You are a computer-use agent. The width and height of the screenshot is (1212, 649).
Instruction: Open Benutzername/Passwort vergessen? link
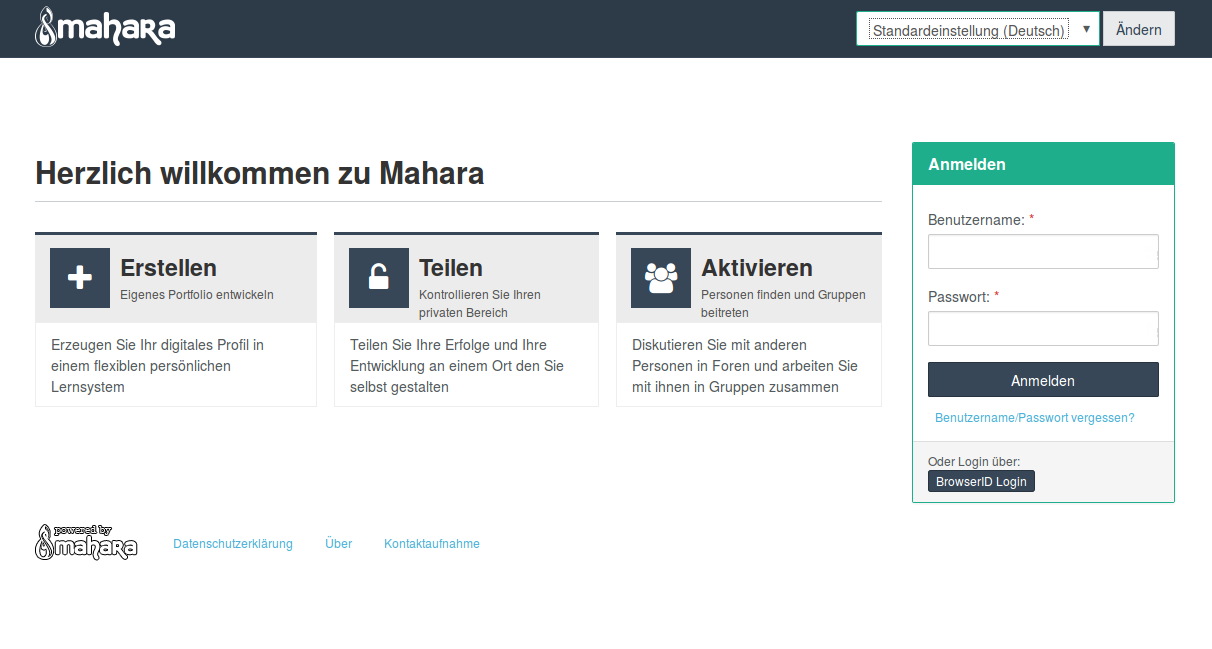click(x=1035, y=418)
